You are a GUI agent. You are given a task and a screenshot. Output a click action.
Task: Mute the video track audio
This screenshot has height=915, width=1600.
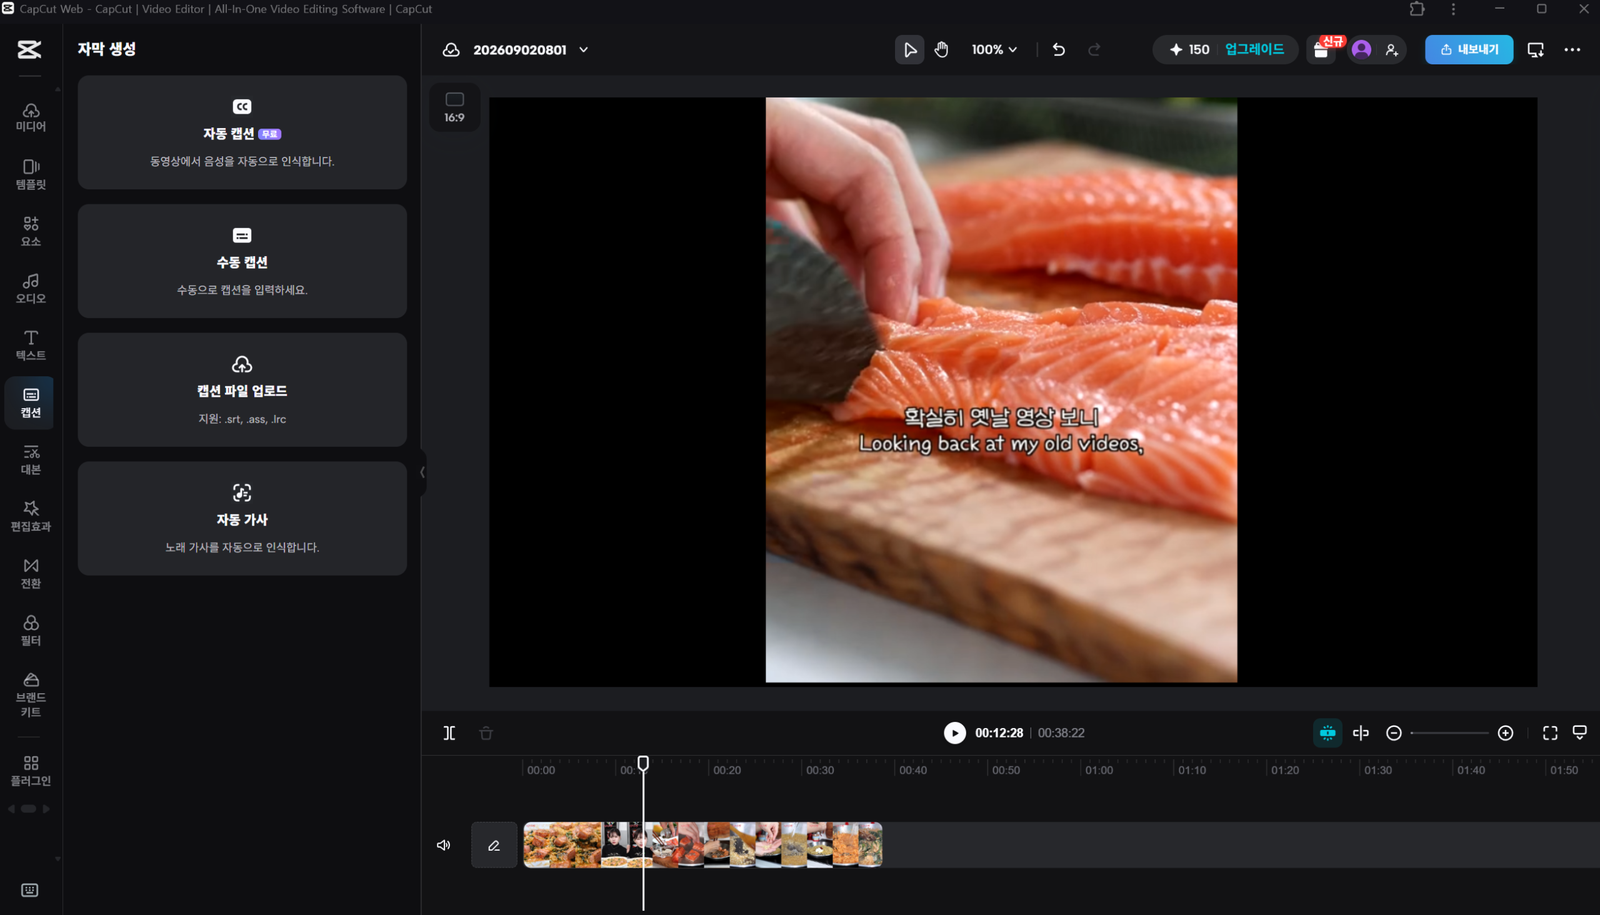pyautogui.click(x=444, y=845)
